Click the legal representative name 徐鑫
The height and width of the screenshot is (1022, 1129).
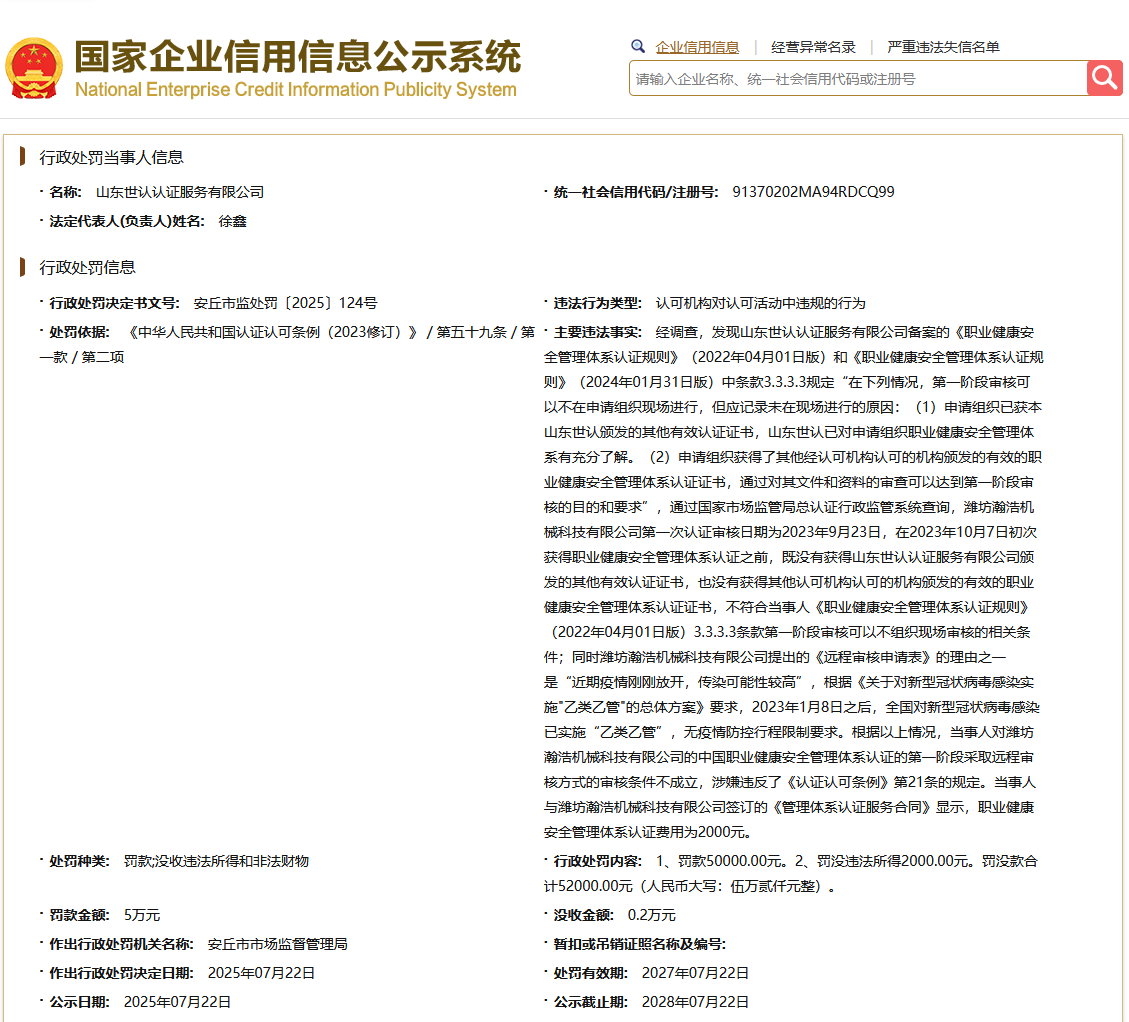click(x=233, y=221)
